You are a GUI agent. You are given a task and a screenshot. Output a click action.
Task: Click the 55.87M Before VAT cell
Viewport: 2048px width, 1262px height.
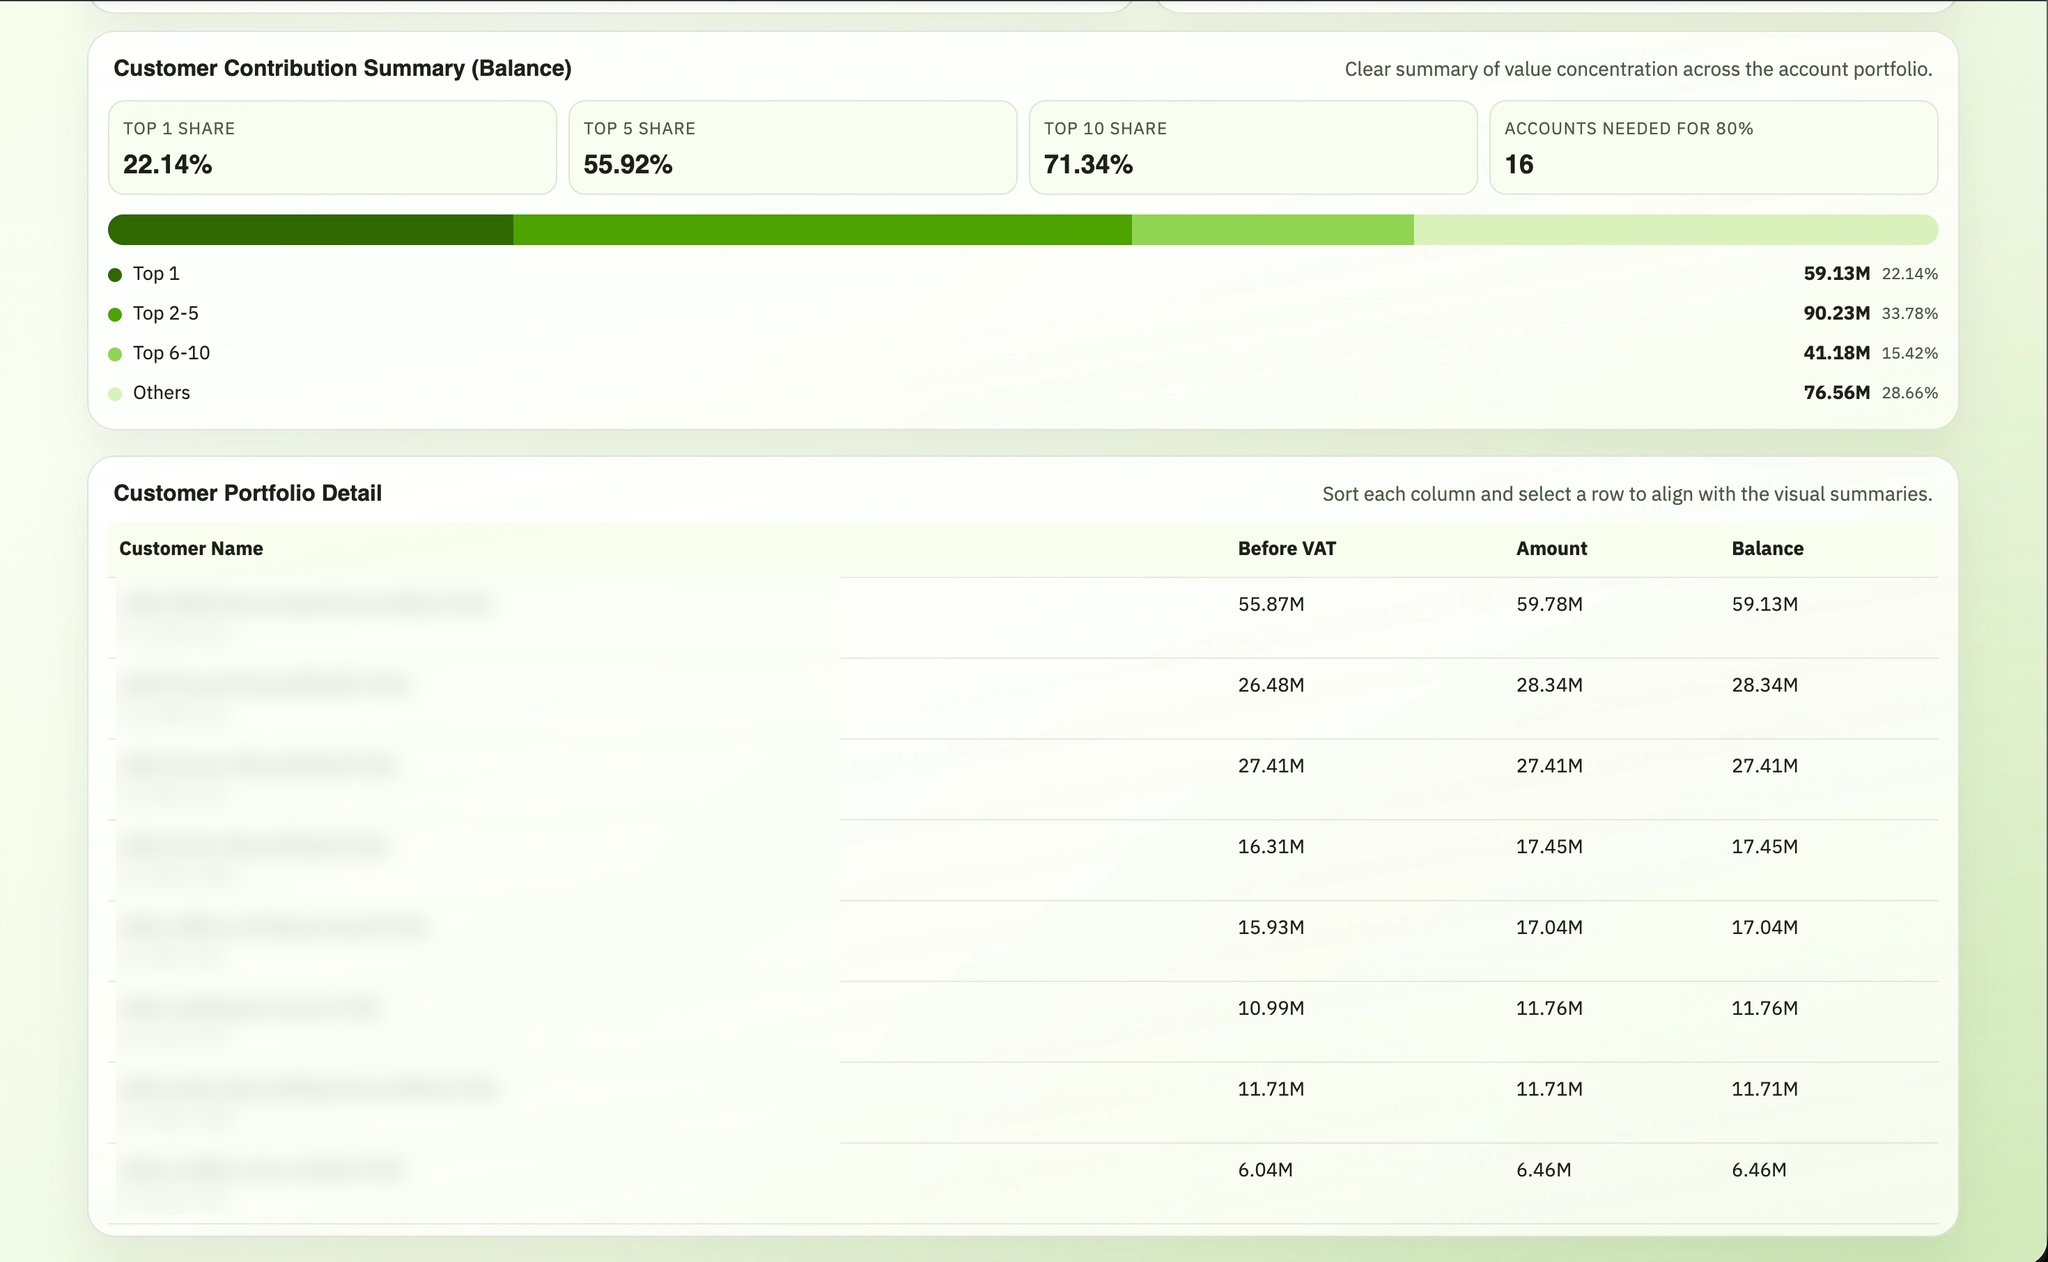[x=1271, y=605]
